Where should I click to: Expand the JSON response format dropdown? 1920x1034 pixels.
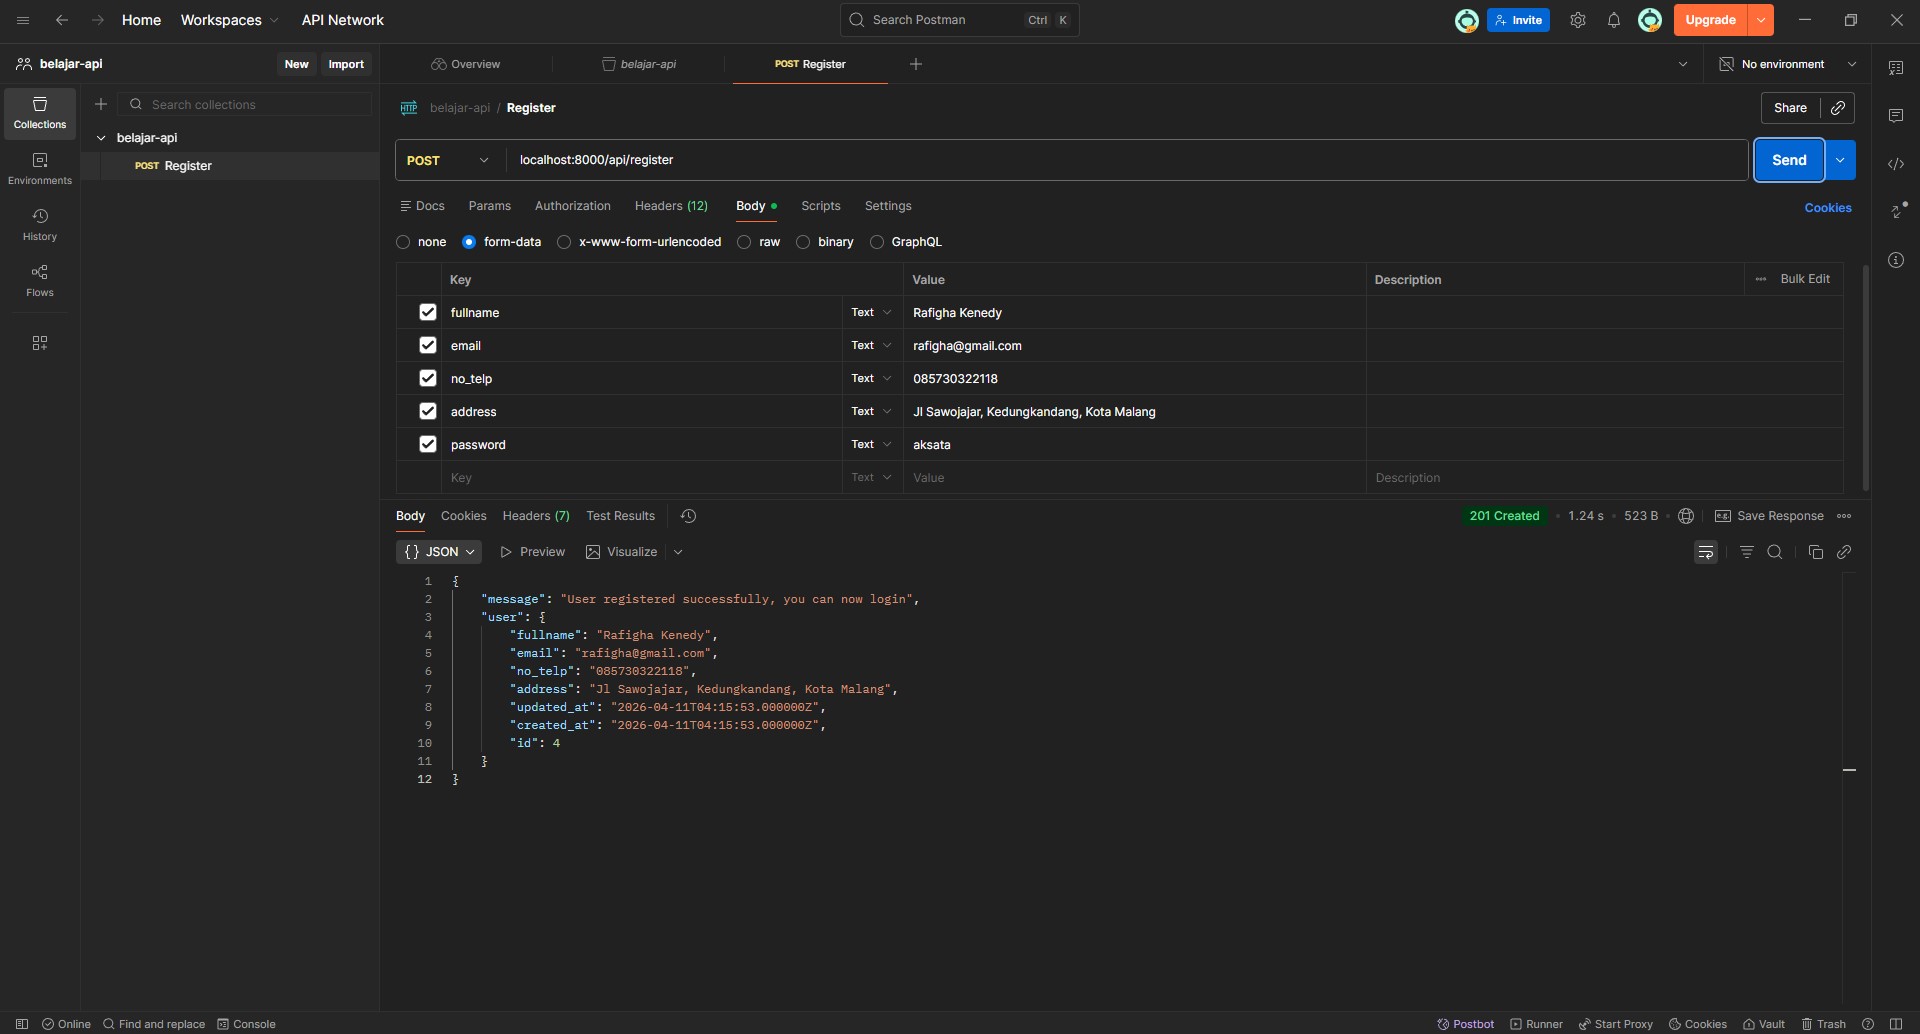(x=439, y=552)
